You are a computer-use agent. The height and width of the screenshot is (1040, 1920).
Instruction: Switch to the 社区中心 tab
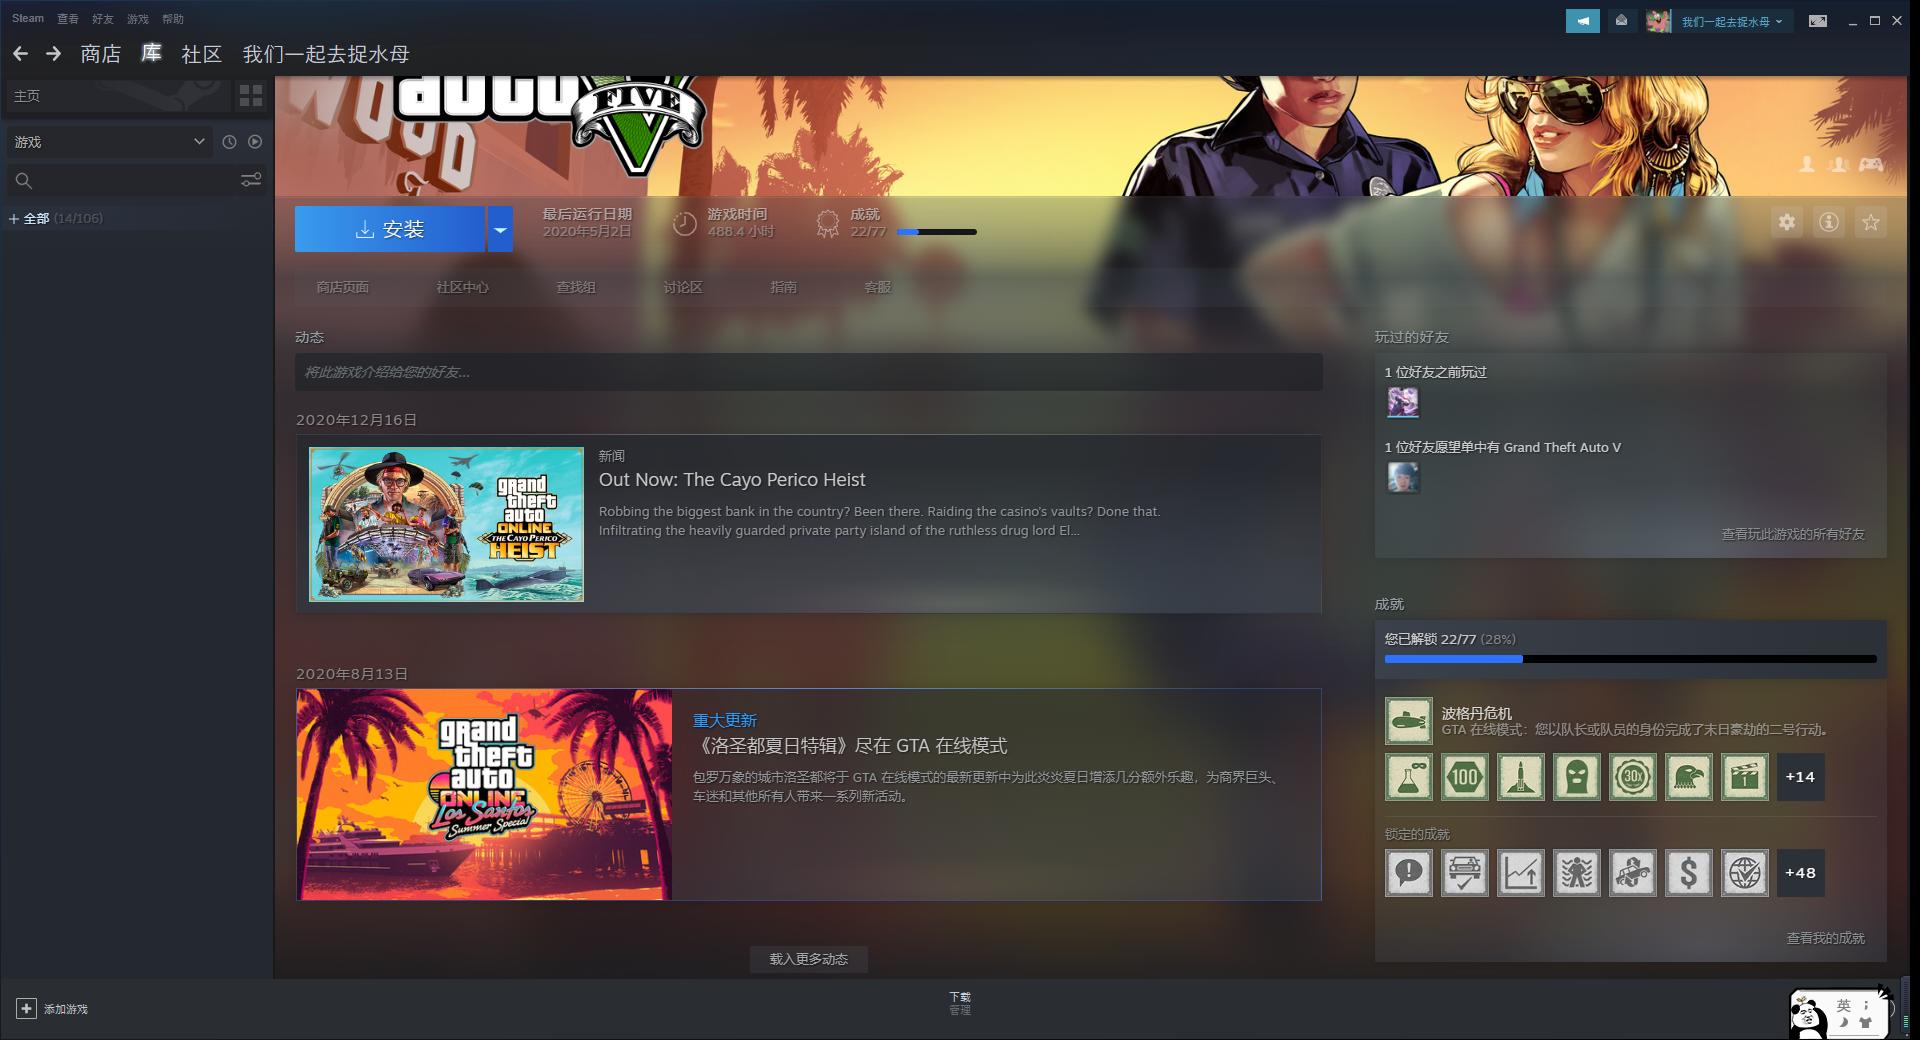(463, 287)
